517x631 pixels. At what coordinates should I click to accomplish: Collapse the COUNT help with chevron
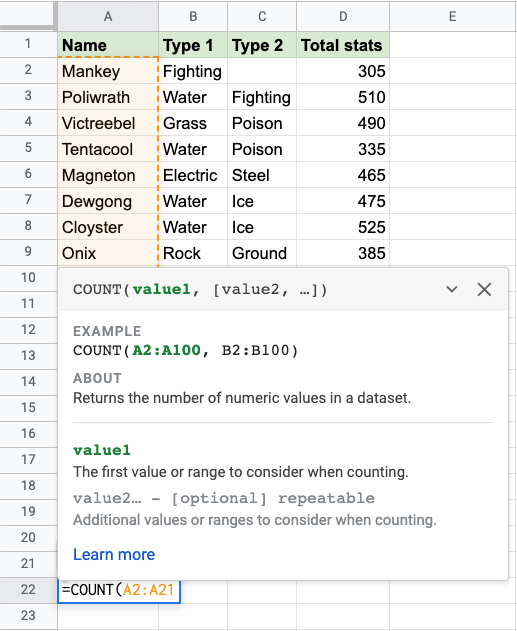pyautogui.click(x=452, y=289)
